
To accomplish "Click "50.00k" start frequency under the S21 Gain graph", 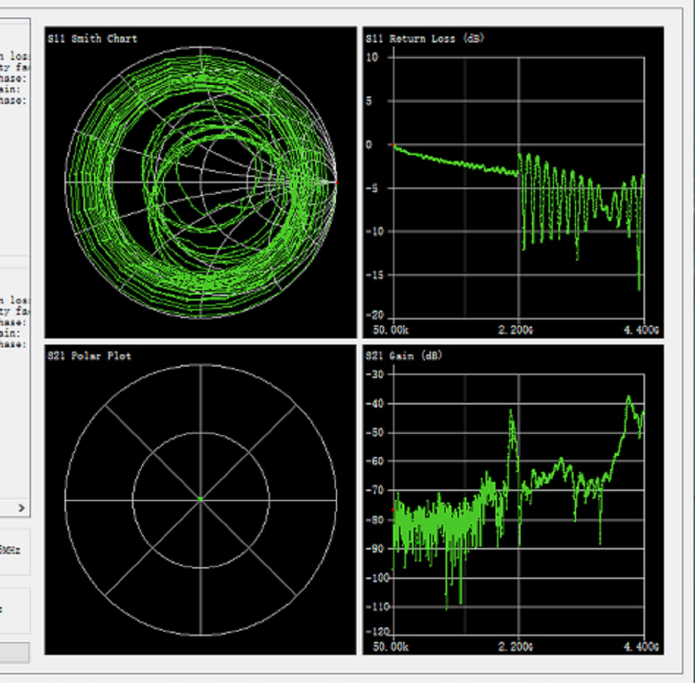I will 391,647.
